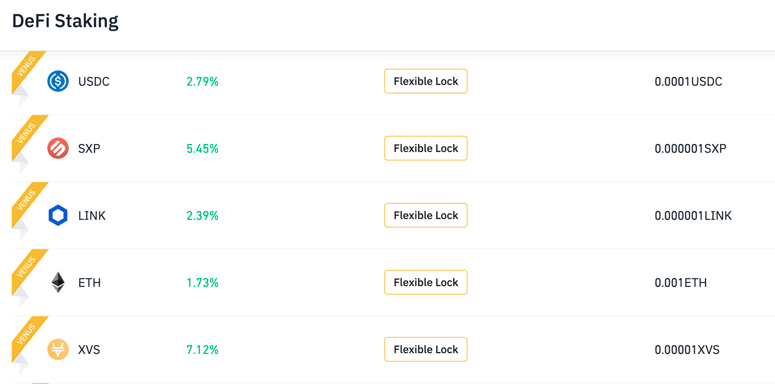This screenshot has width=775, height=384.
Task: Select Flexible Lock for SXP
Action: click(x=426, y=148)
